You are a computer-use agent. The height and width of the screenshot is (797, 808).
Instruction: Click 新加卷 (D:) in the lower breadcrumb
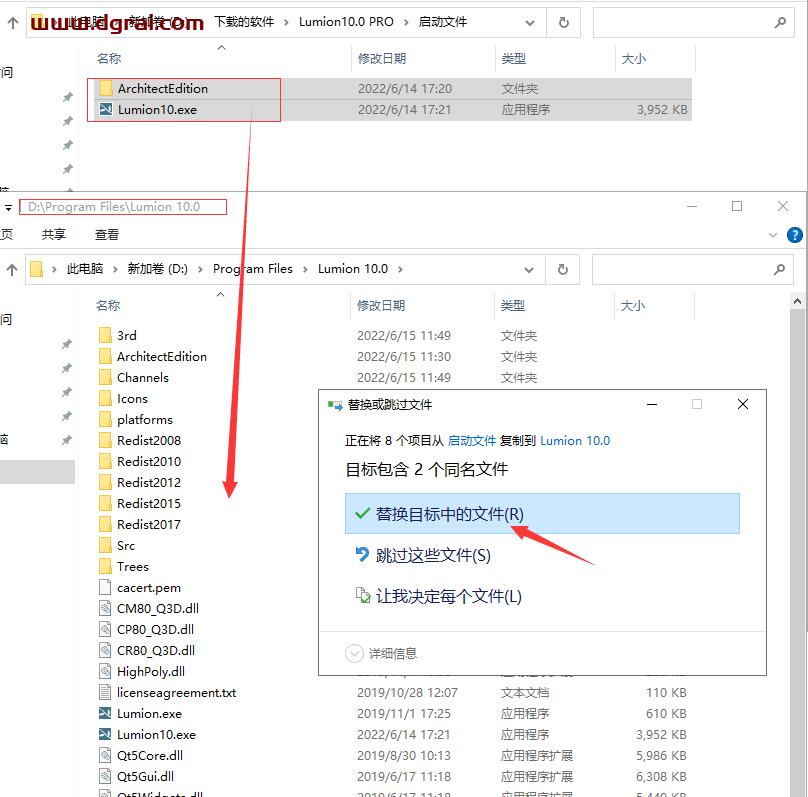point(158,269)
